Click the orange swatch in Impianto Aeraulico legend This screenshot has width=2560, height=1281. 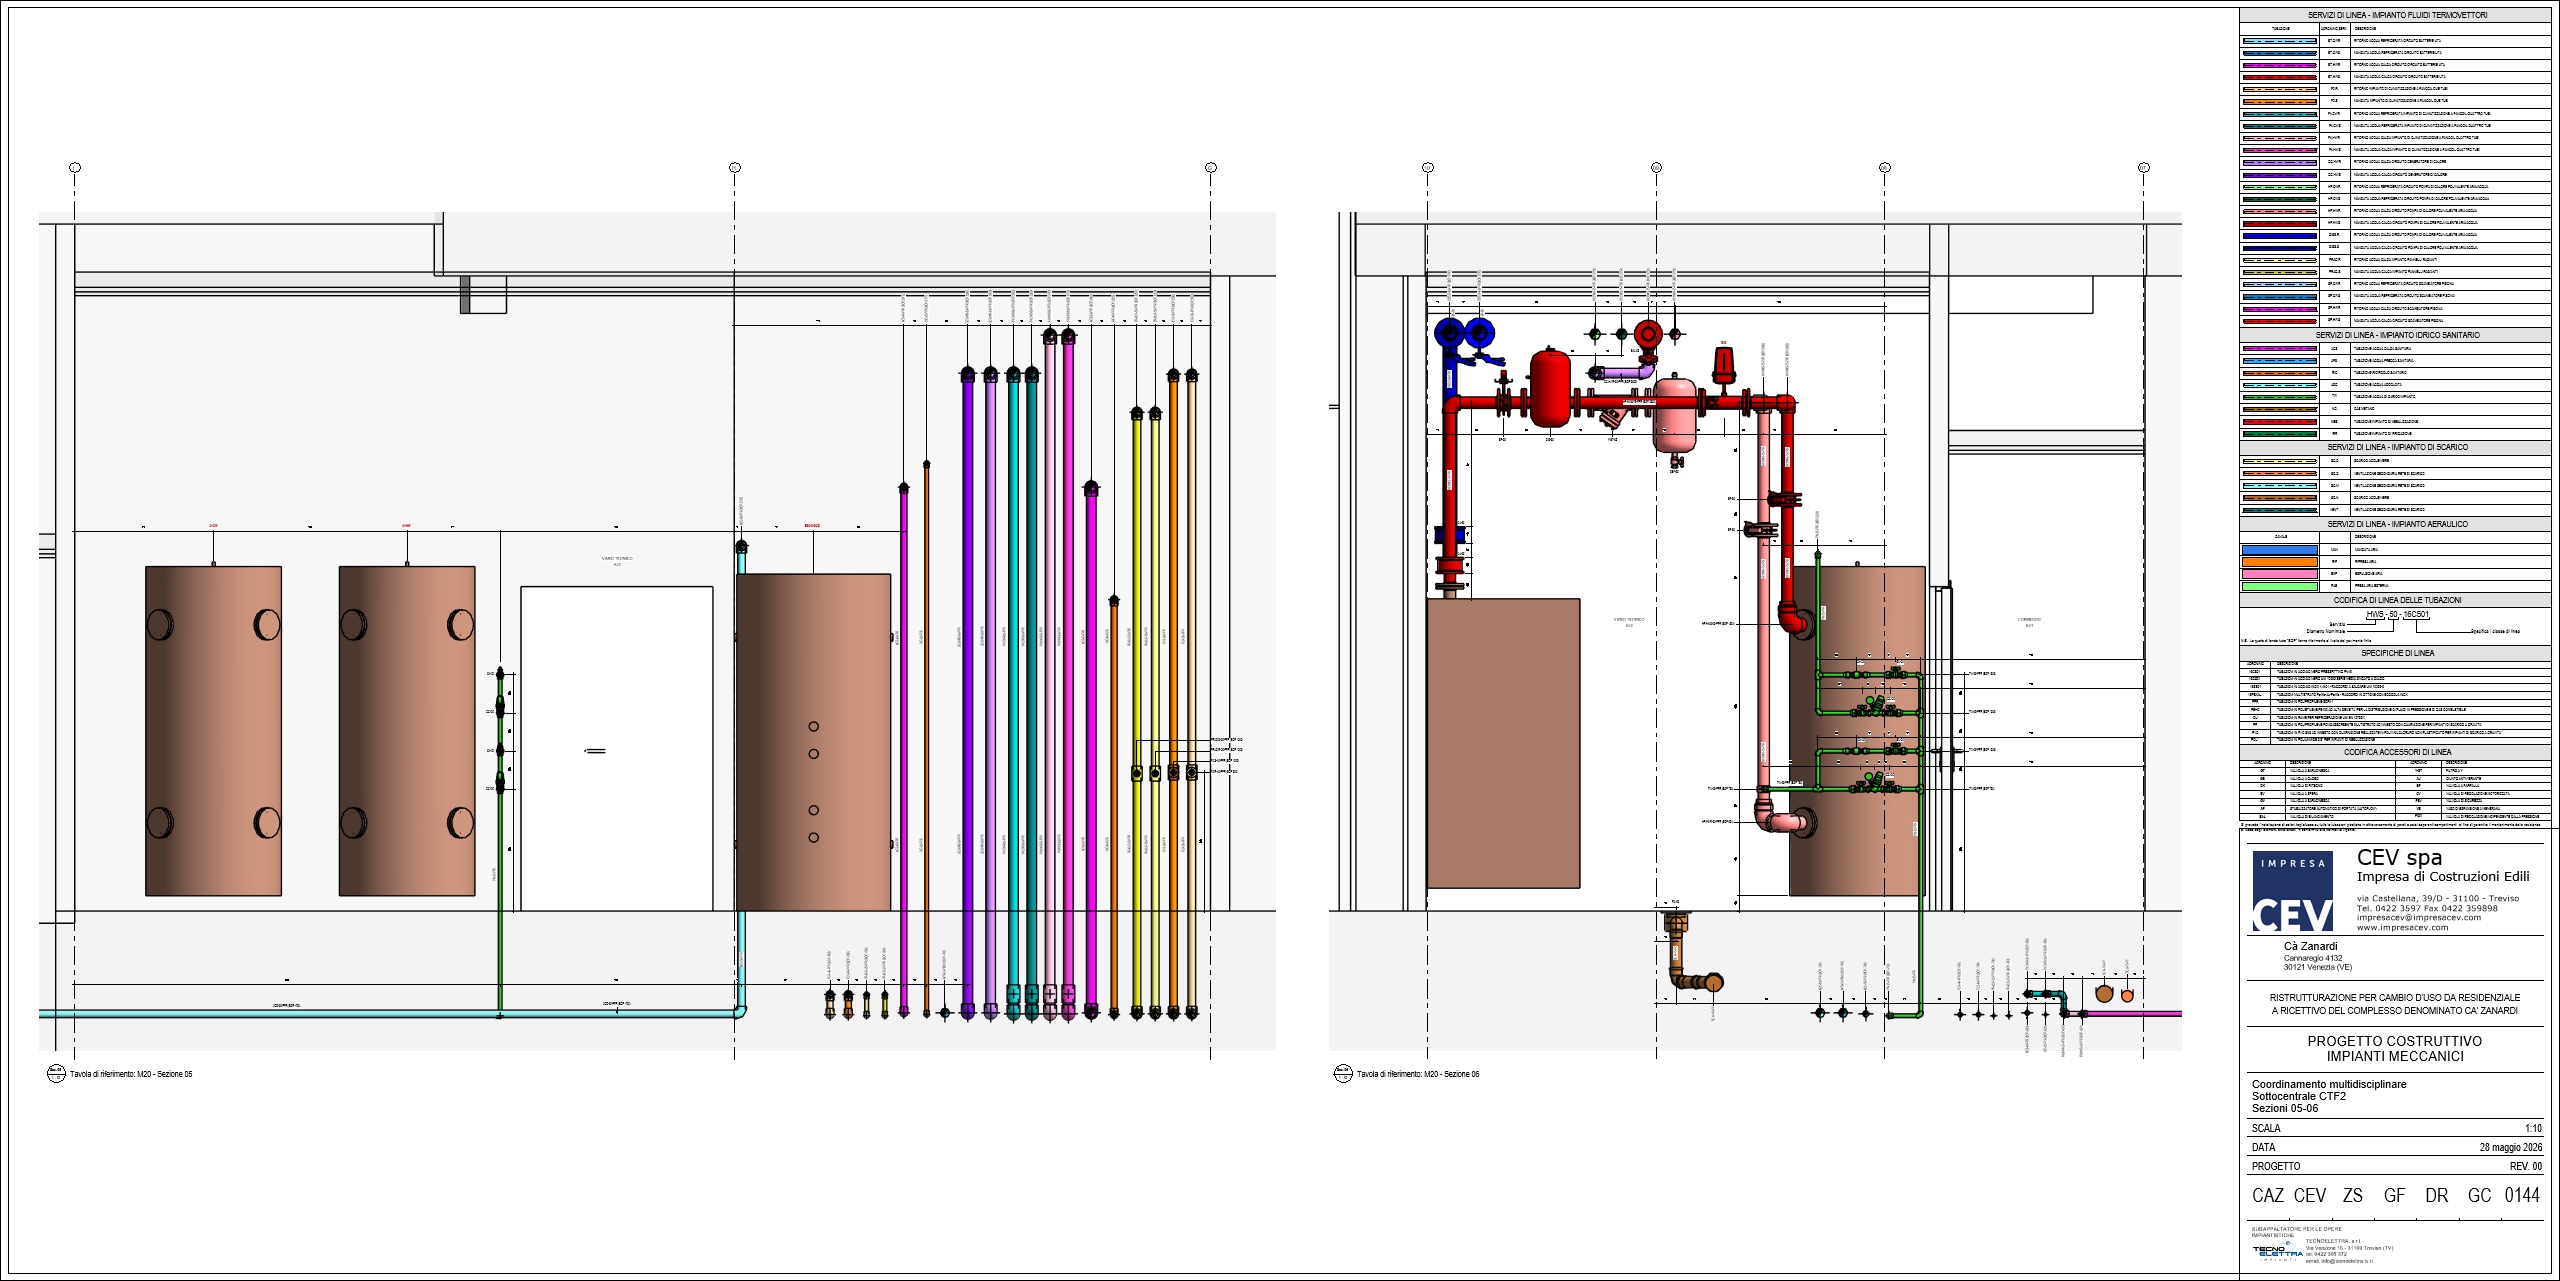pyautogui.click(x=2279, y=562)
